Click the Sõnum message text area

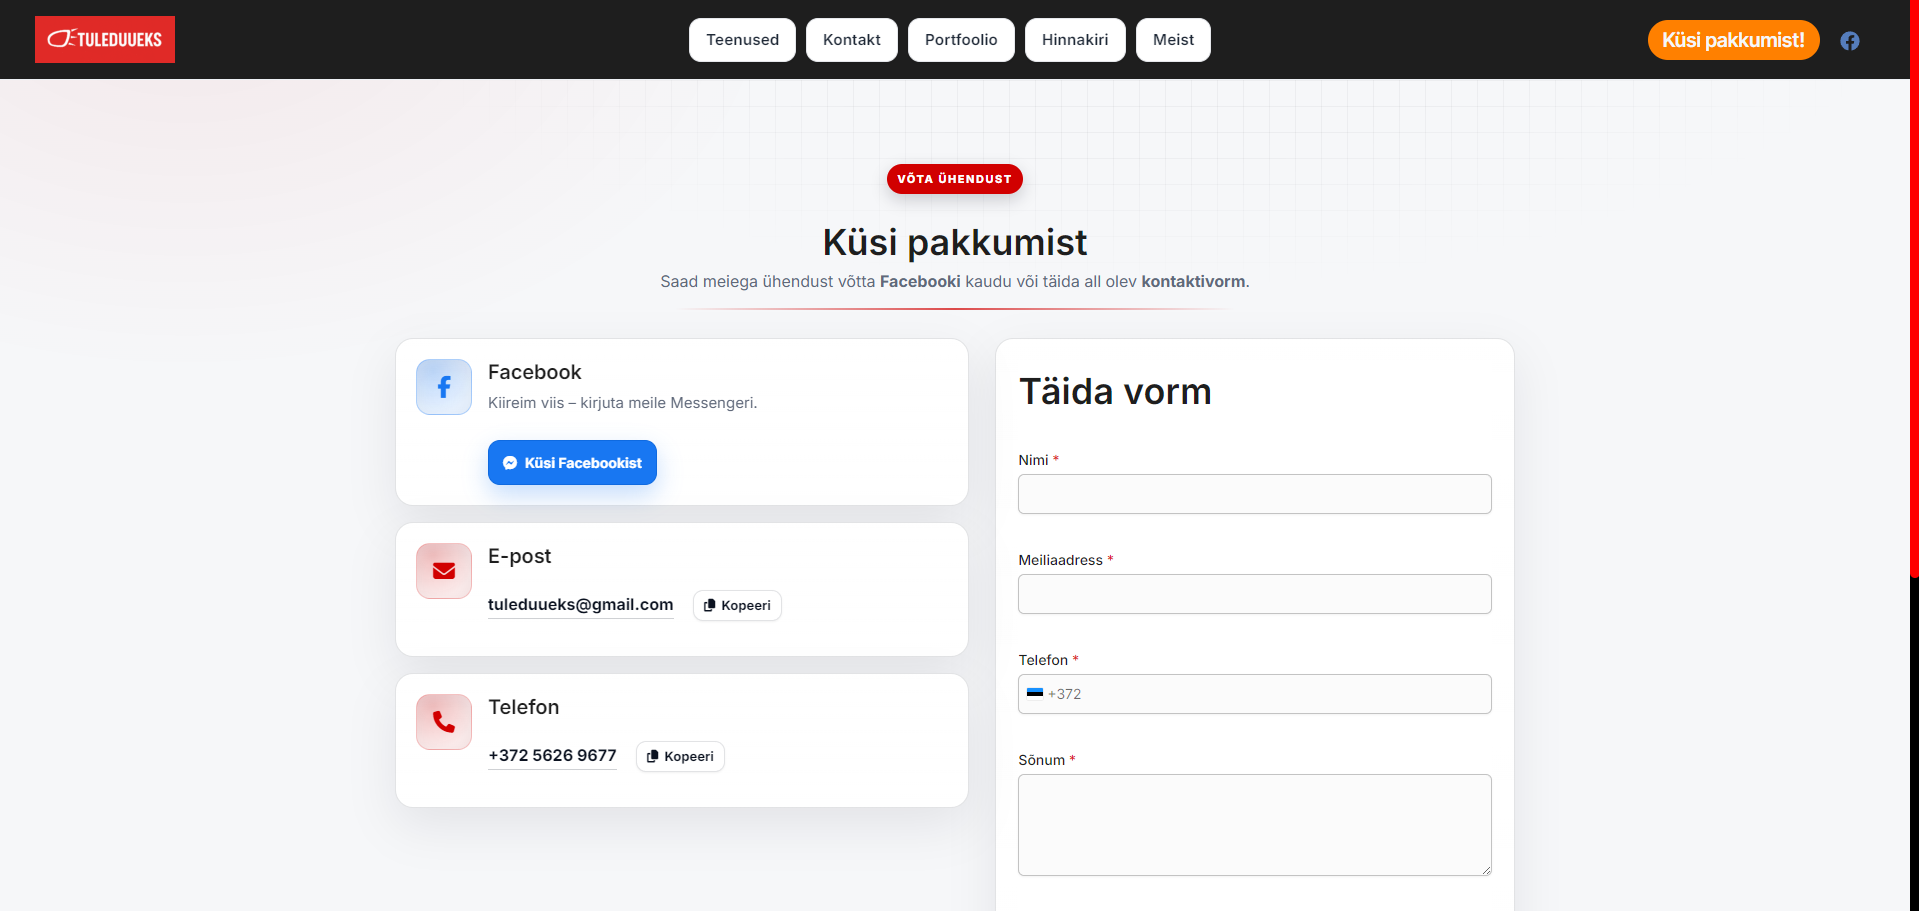1254,825
